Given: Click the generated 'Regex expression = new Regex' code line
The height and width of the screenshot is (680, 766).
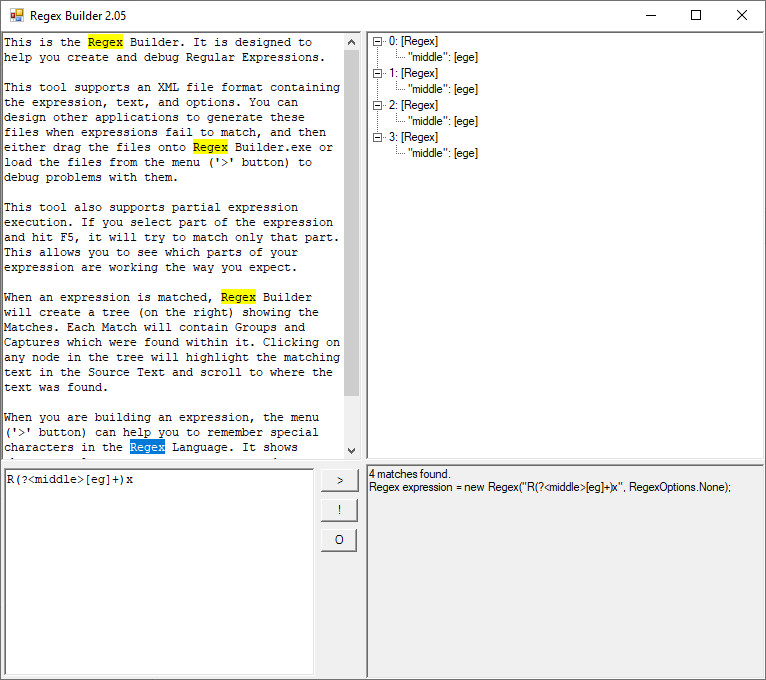Looking at the screenshot, I should (x=550, y=487).
